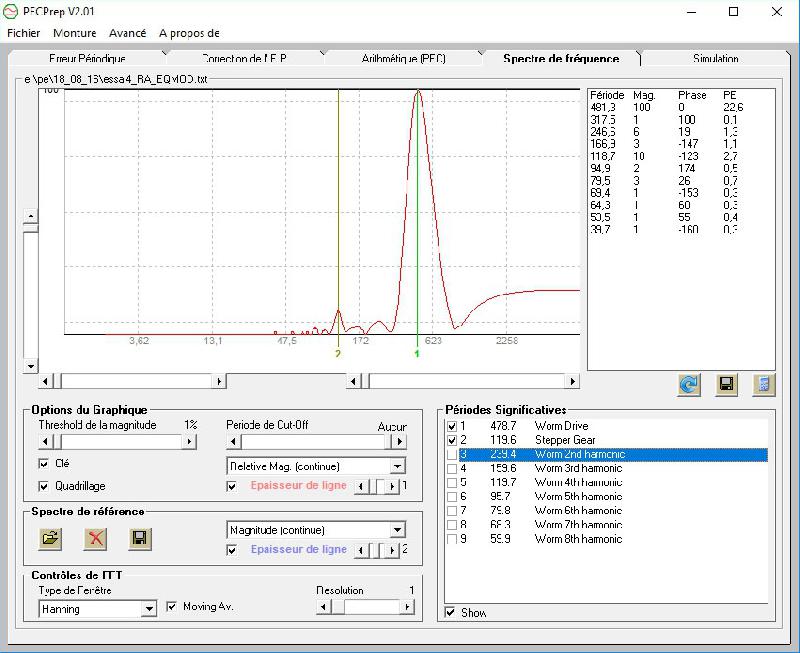This screenshot has width=800, height=653.
Task: Open the A propos de menu
Action: click(189, 33)
